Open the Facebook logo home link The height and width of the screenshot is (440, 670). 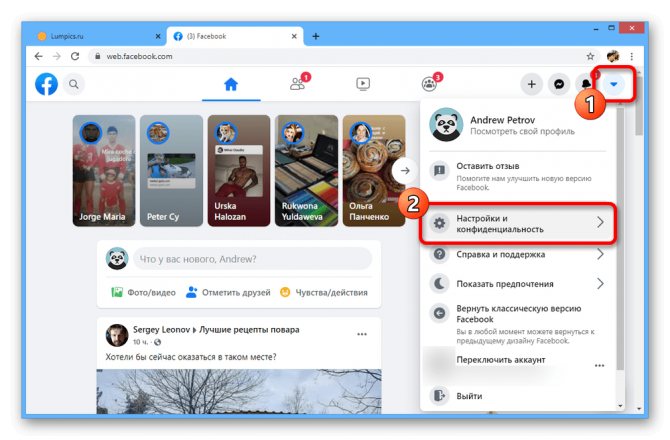click(x=46, y=84)
